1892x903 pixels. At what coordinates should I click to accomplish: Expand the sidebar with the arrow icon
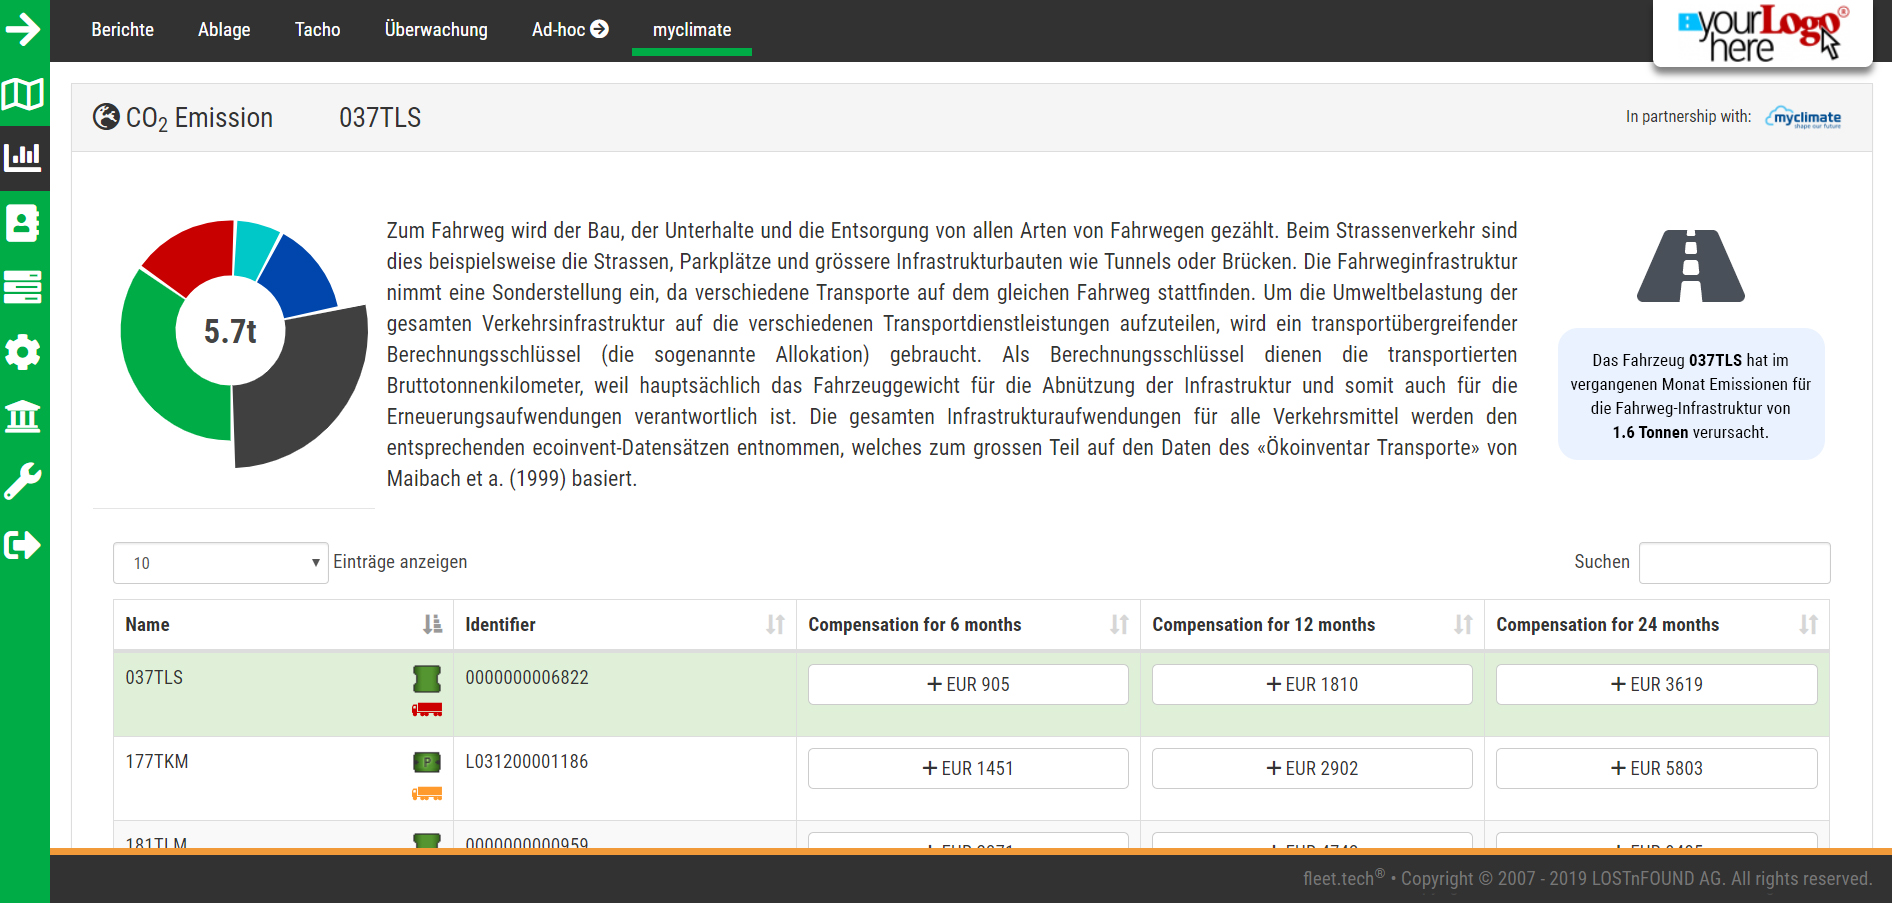point(23,29)
